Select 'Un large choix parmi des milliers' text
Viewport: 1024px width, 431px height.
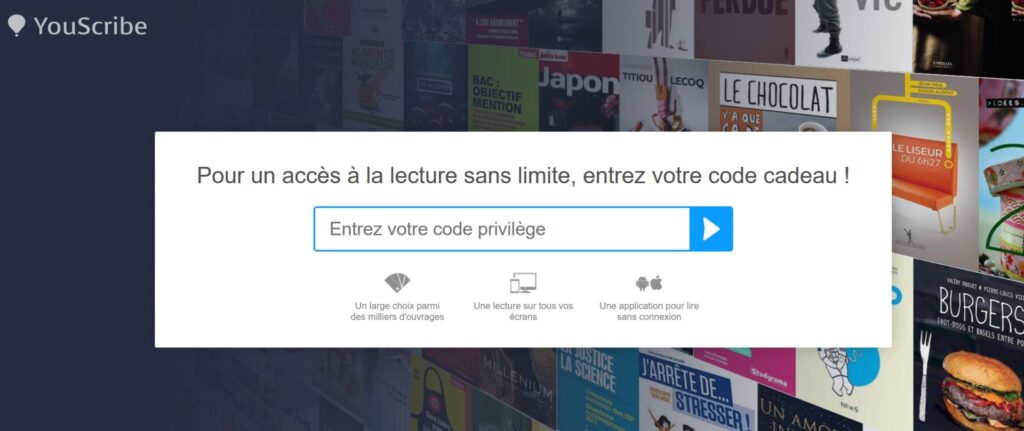(397, 311)
